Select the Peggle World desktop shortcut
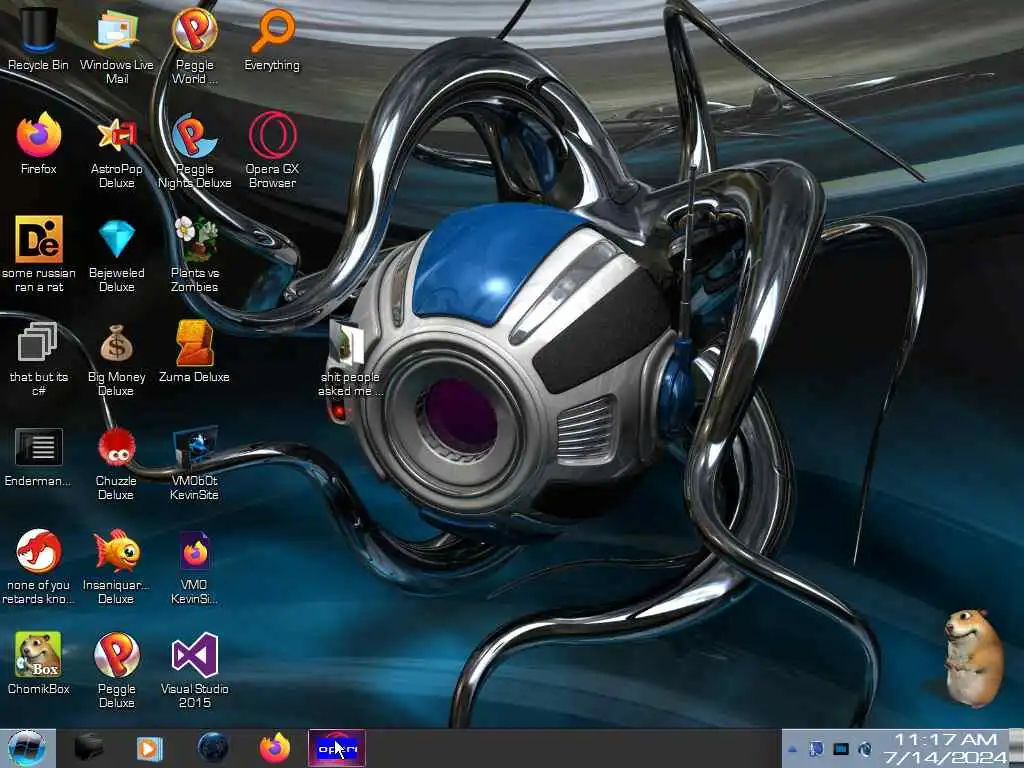The height and width of the screenshot is (768, 1024). click(195, 46)
